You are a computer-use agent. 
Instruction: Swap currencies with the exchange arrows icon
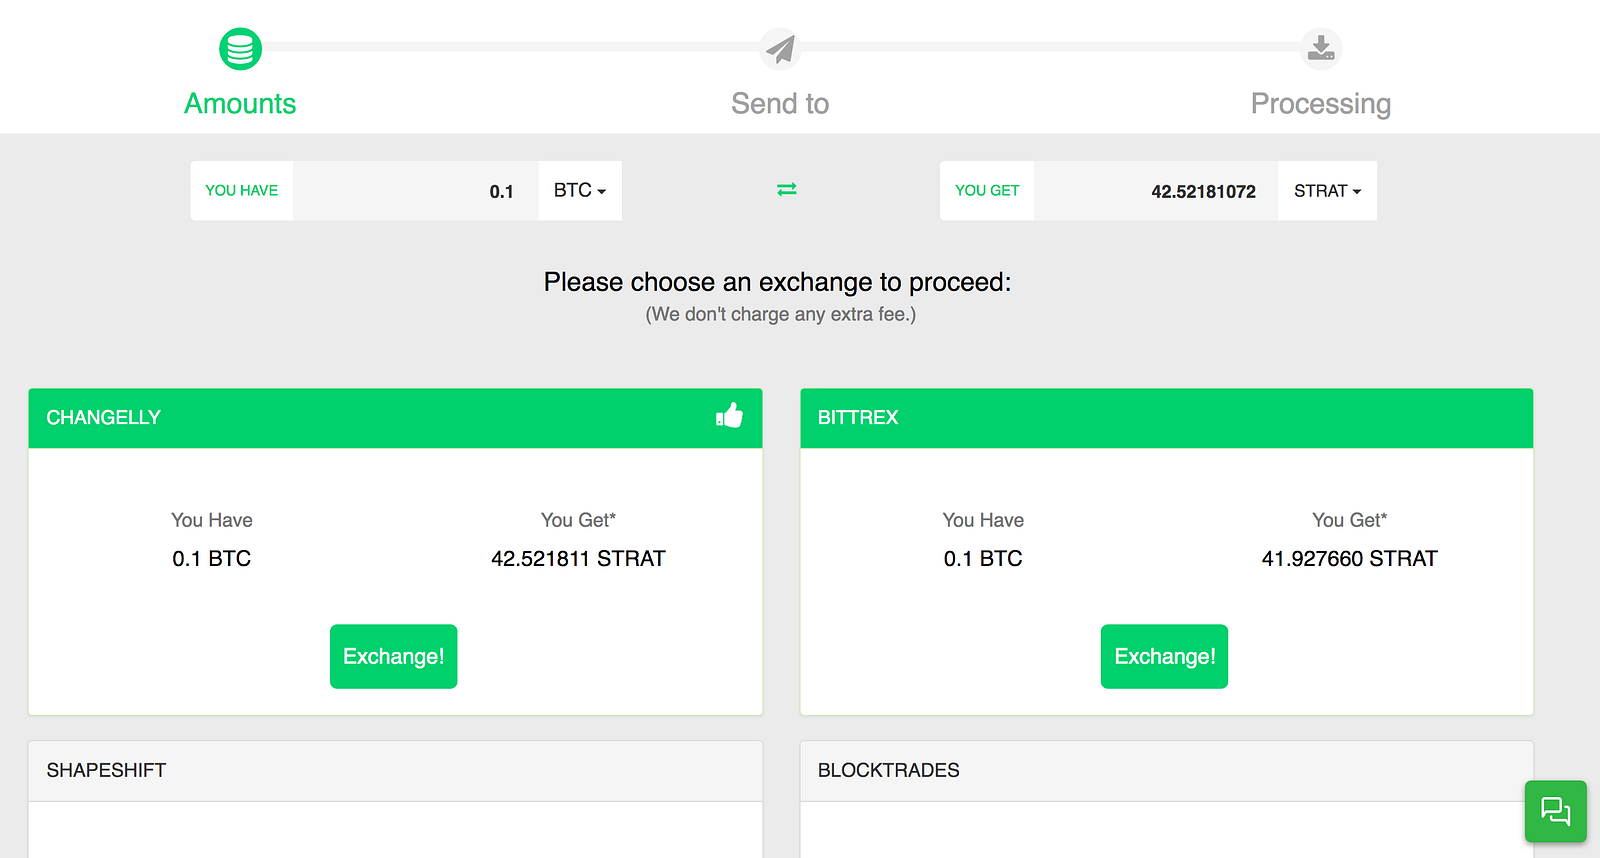click(787, 189)
